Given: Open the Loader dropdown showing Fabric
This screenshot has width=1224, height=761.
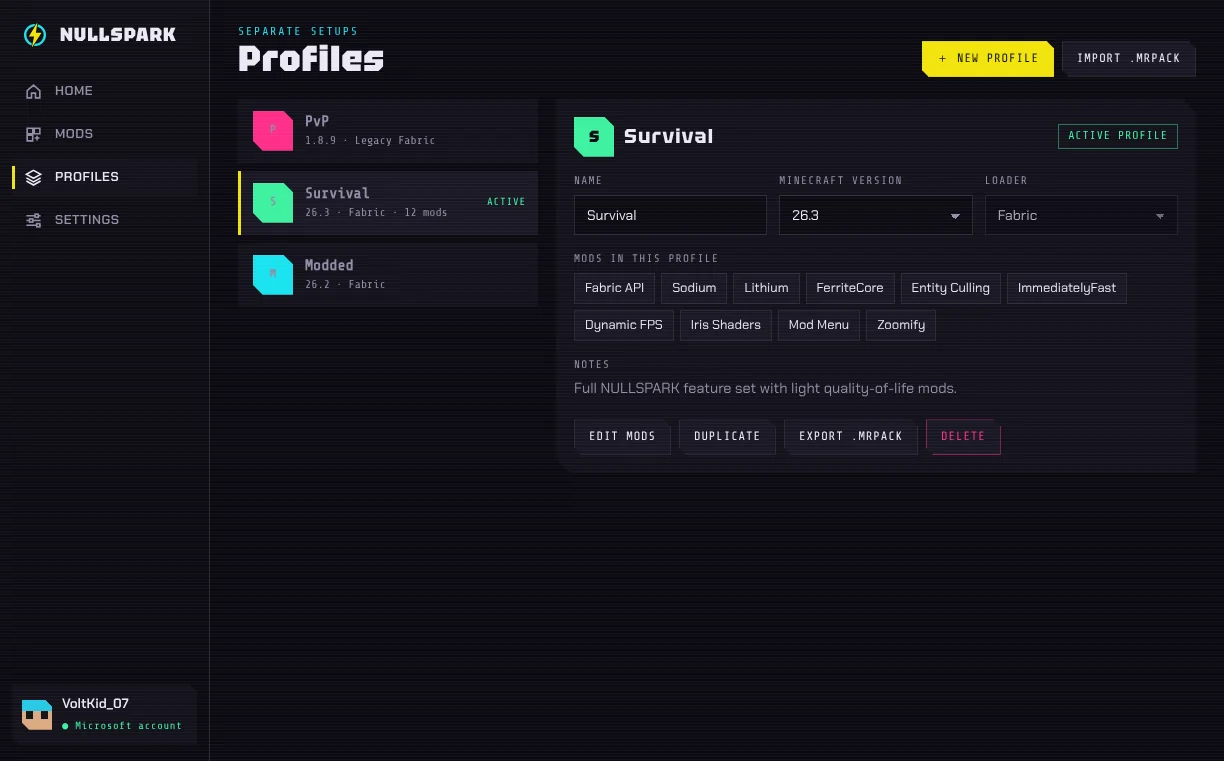Looking at the screenshot, I should 1081,215.
